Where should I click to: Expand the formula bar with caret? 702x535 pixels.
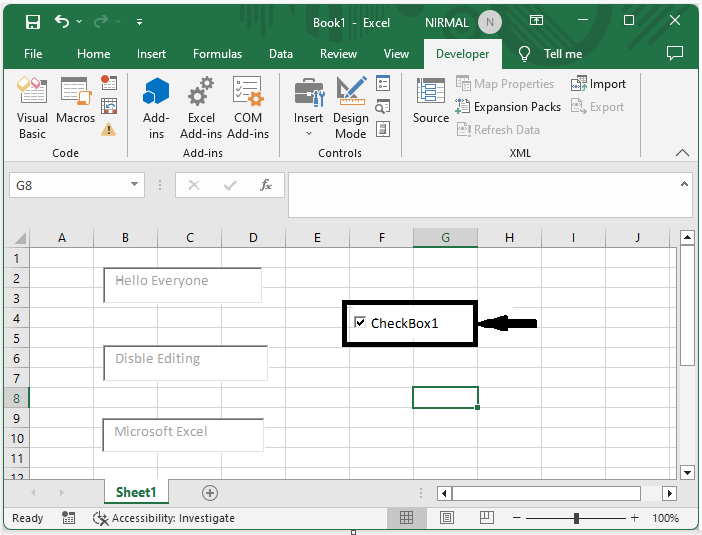(684, 184)
